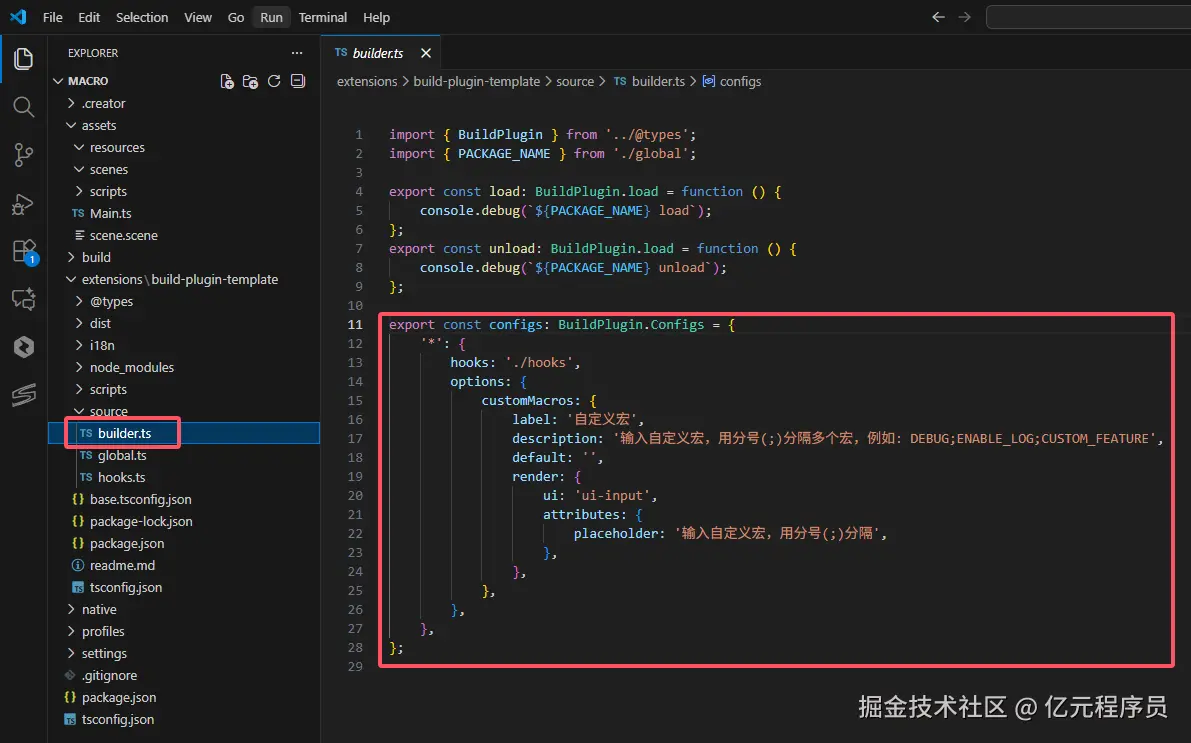Open Explorer's more actions ellipsis menu

[296, 53]
